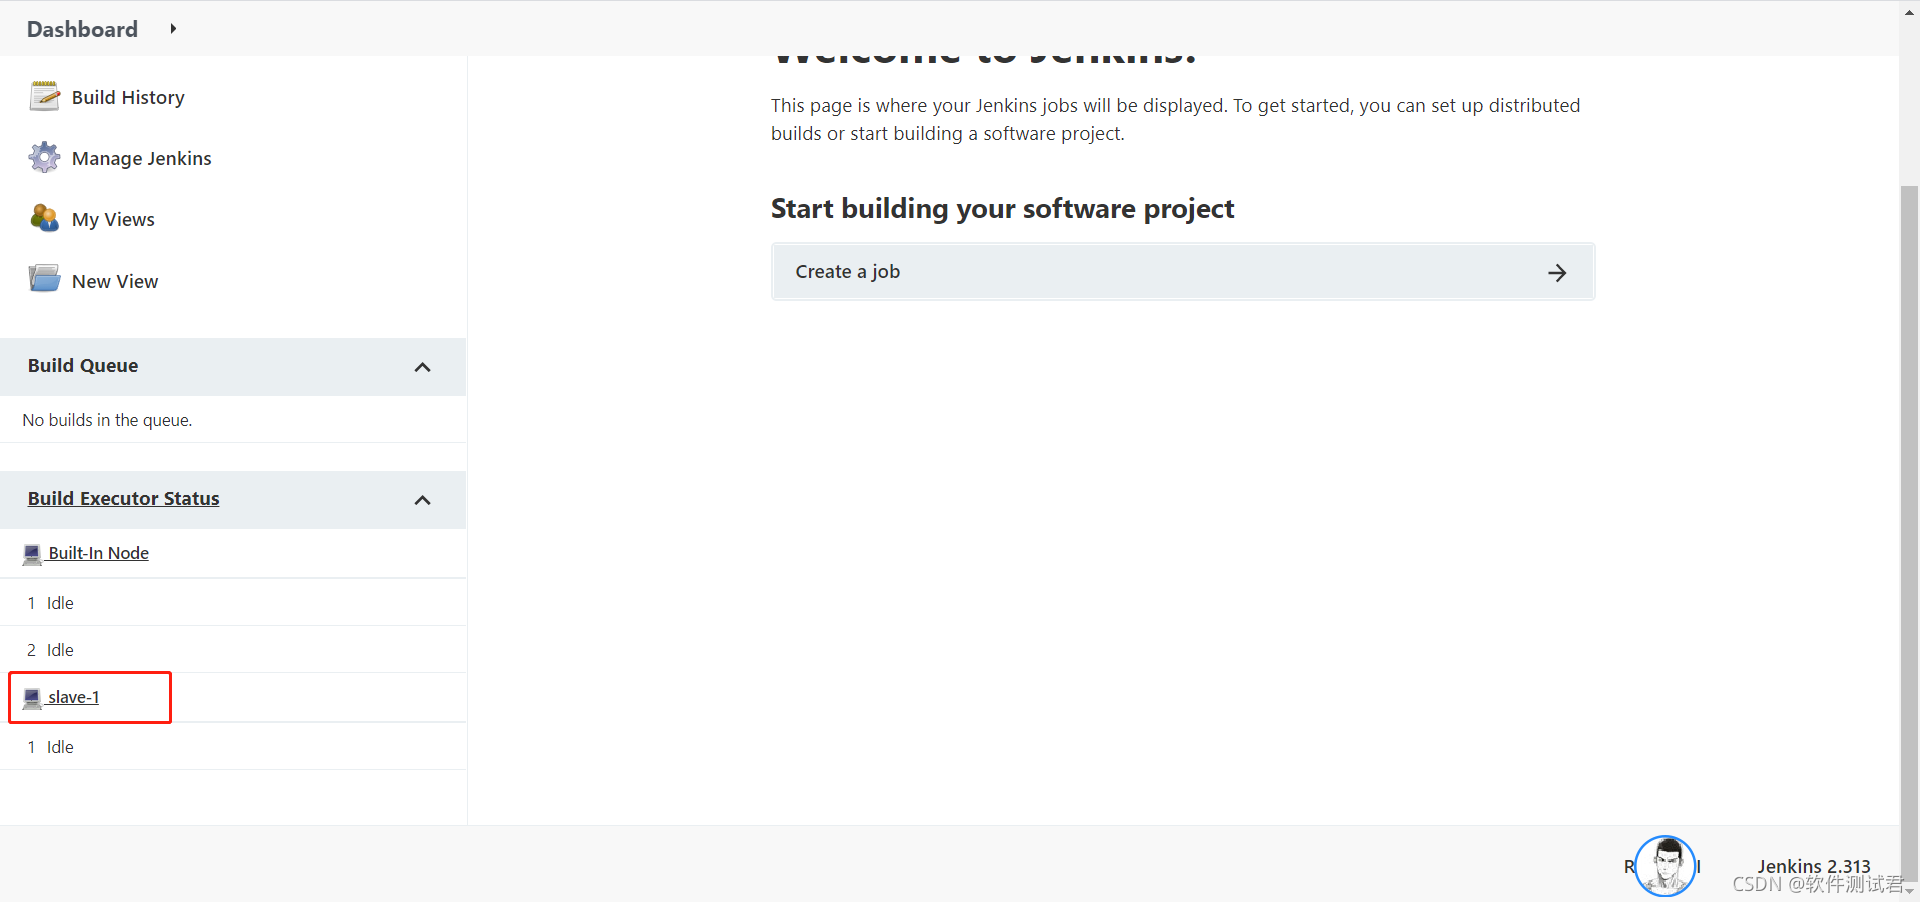
Task: Open the Build Executor Status link
Action: coord(123,498)
